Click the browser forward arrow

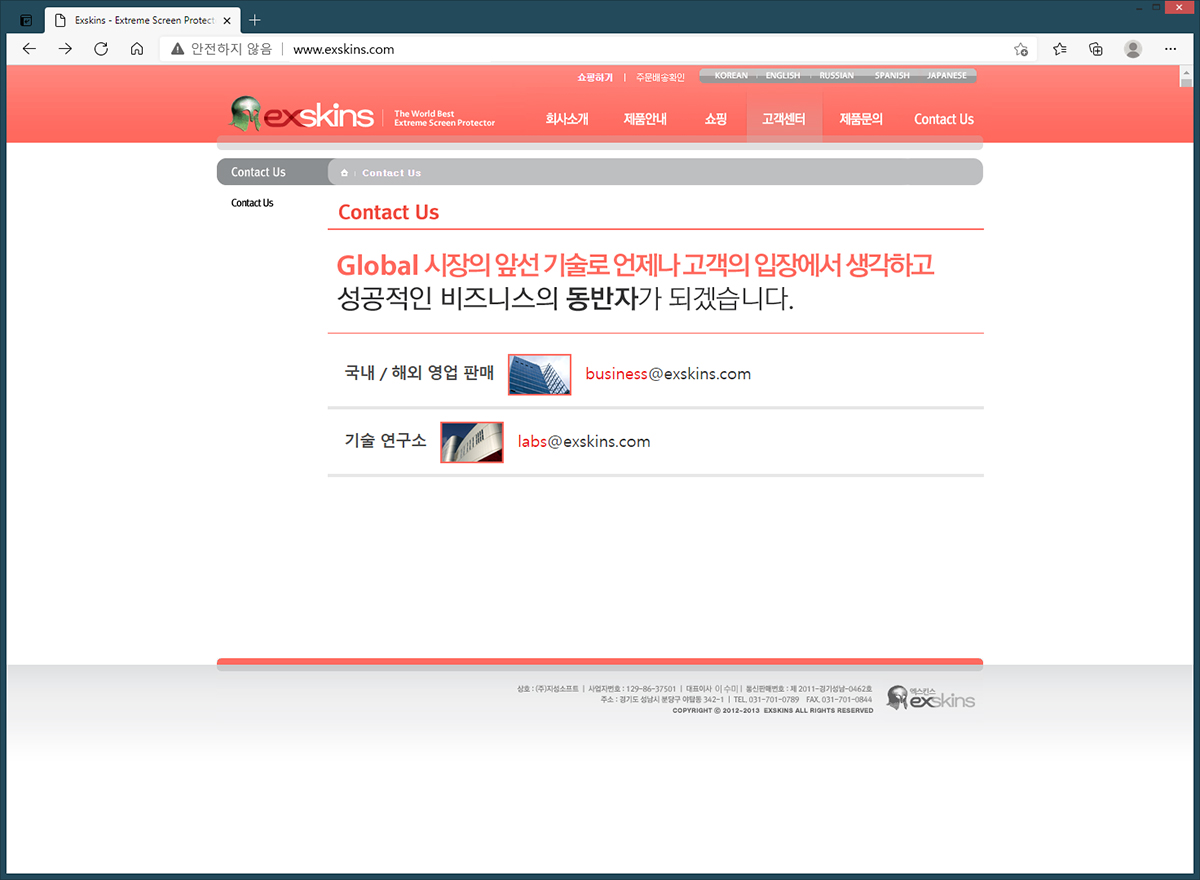click(65, 49)
